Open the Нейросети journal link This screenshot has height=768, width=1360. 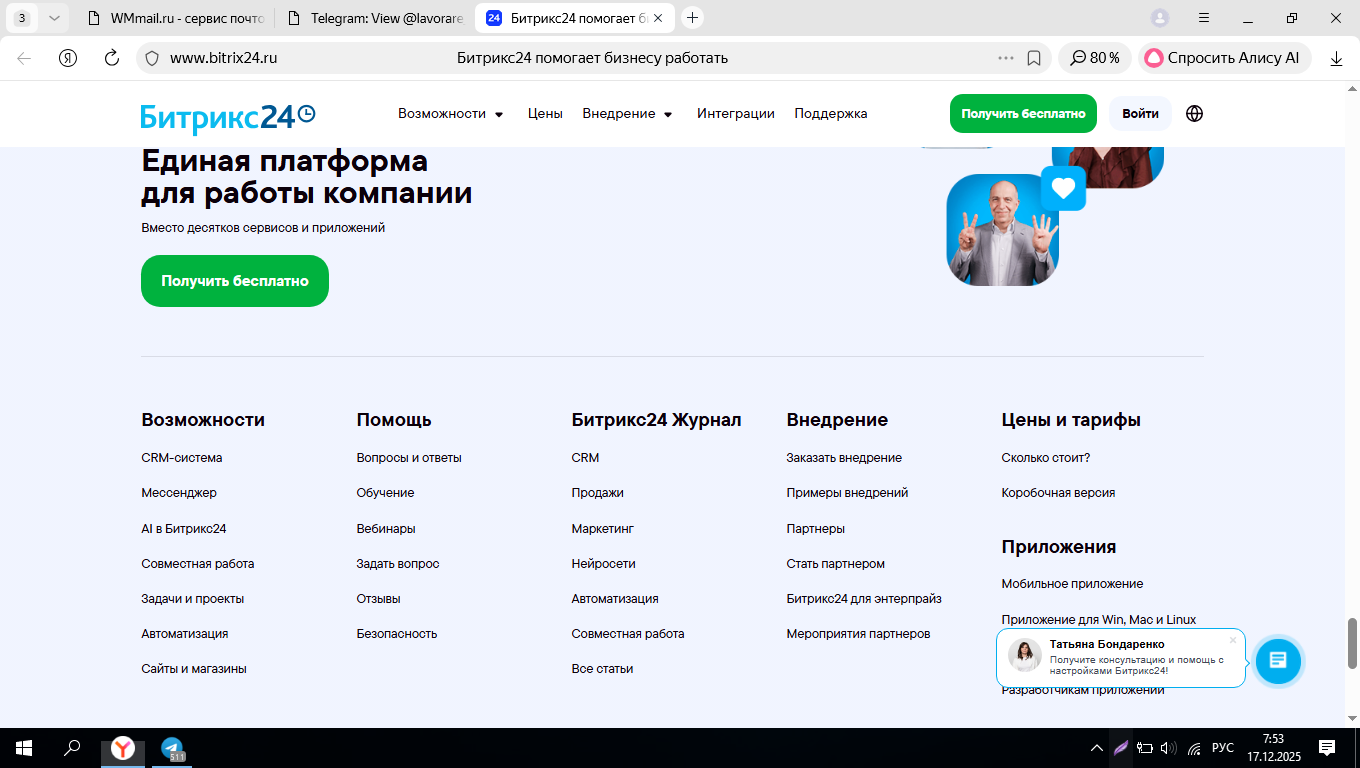coord(604,564)
